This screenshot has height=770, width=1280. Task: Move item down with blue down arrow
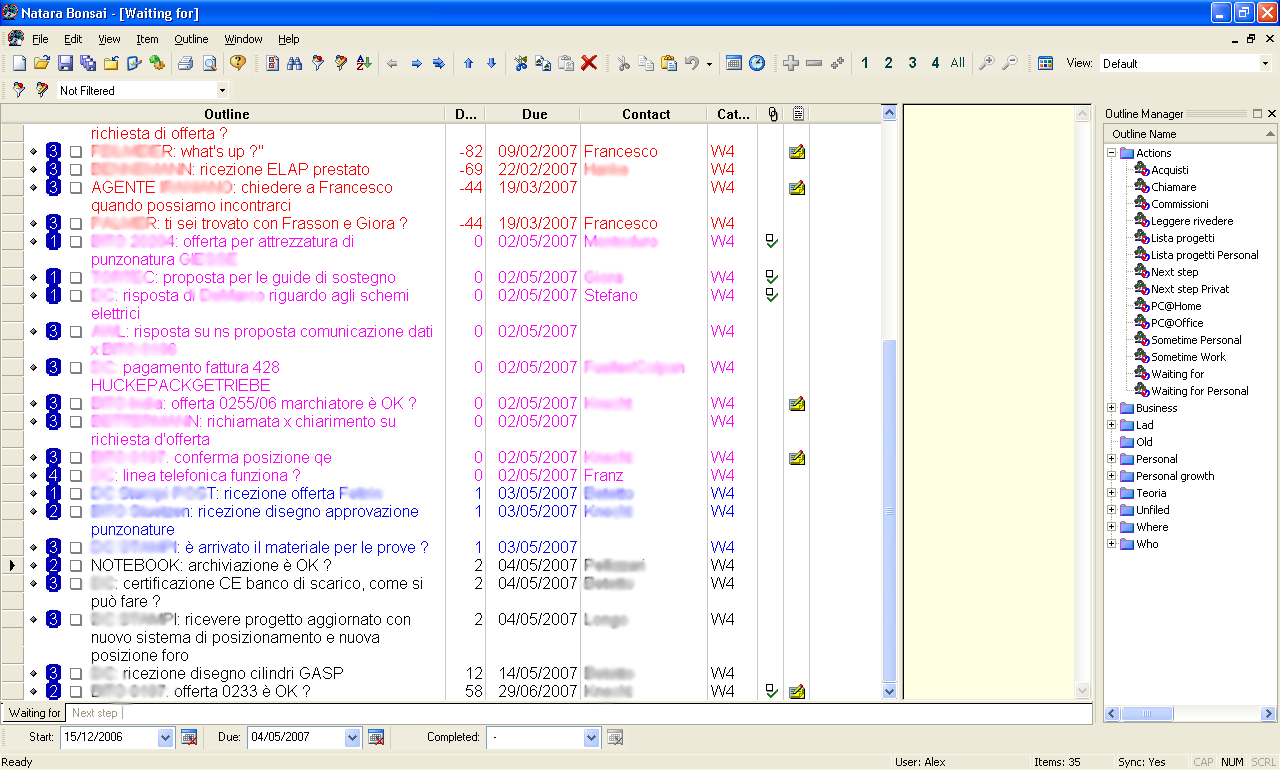tap(491, 63)
